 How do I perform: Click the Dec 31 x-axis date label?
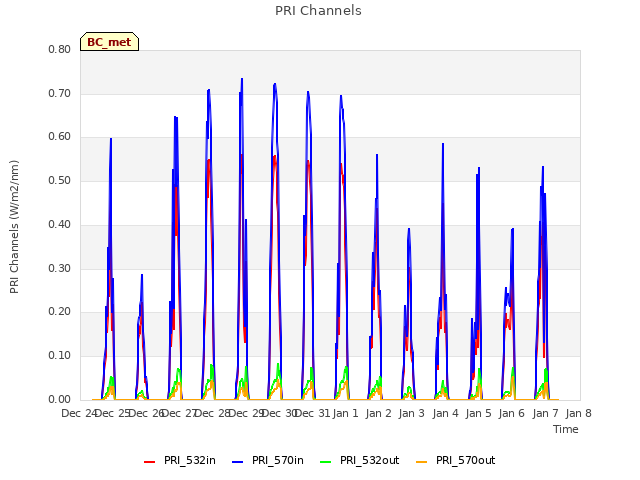312,413
